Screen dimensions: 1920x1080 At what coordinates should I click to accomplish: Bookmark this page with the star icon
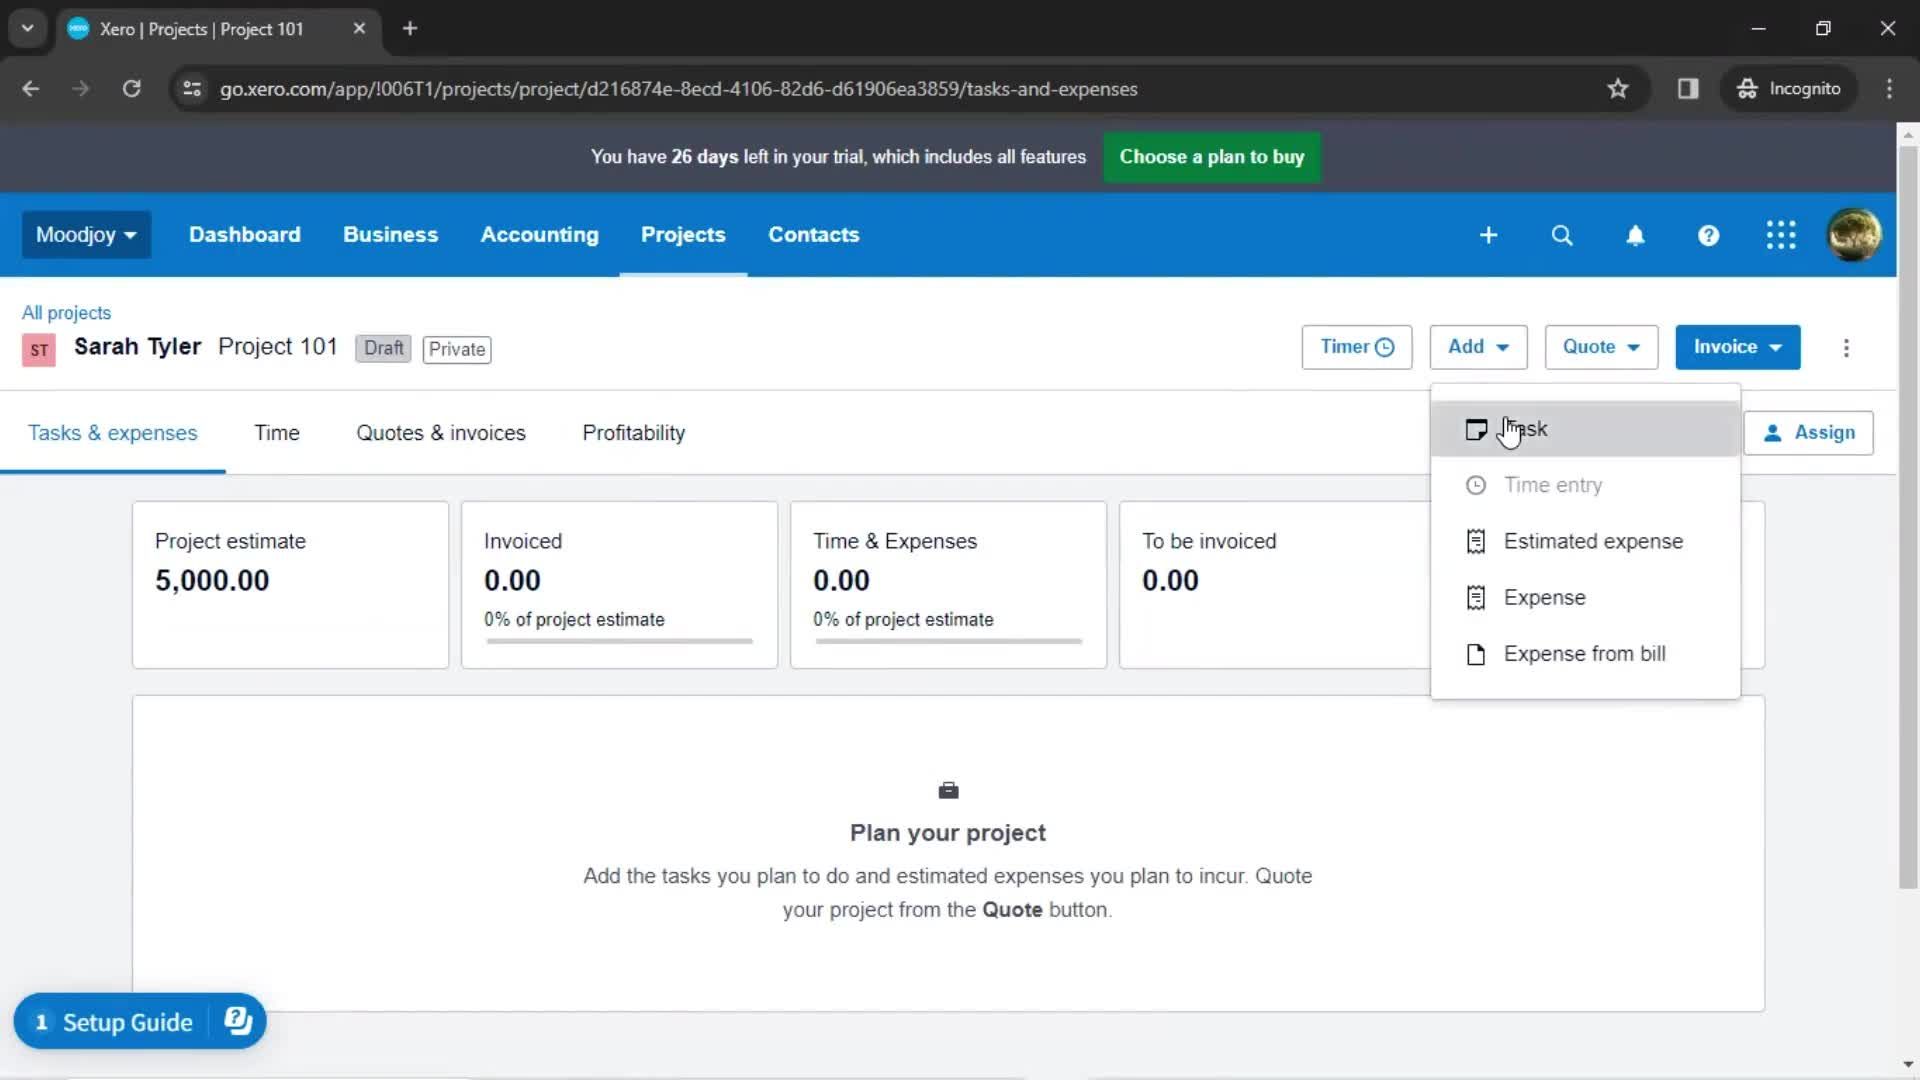click(1618, 89)
